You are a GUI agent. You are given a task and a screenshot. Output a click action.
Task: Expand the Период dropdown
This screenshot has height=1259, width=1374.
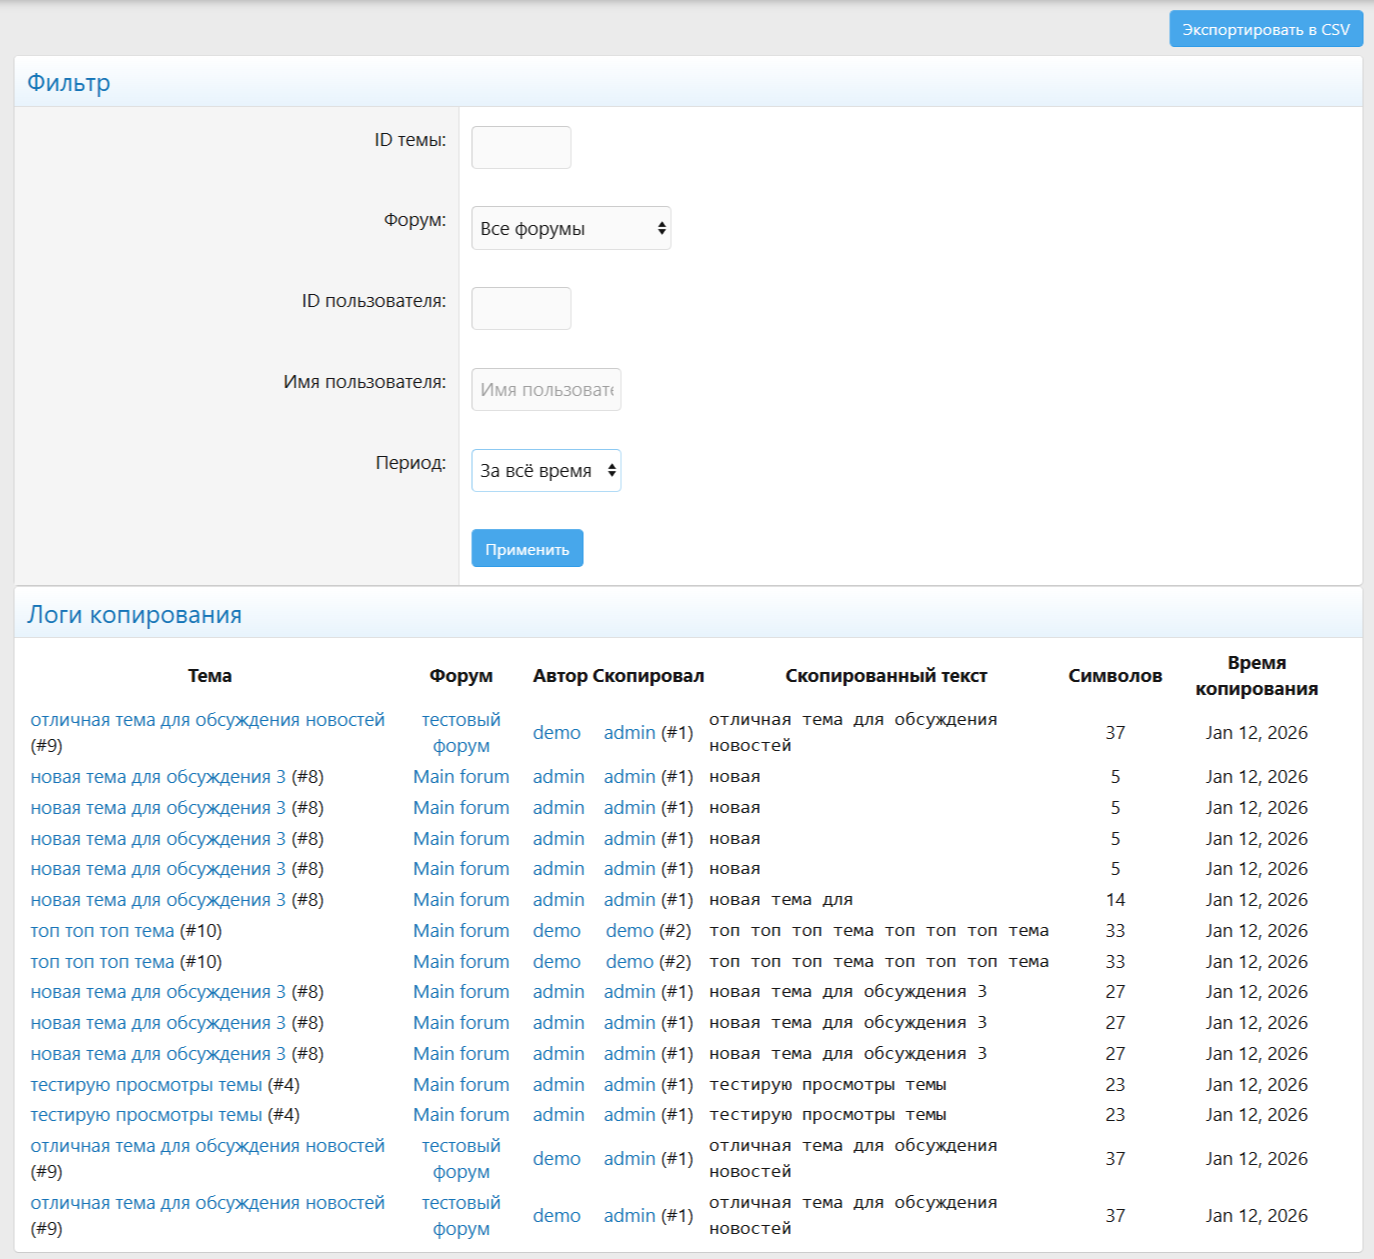click(x=546, y=470)
